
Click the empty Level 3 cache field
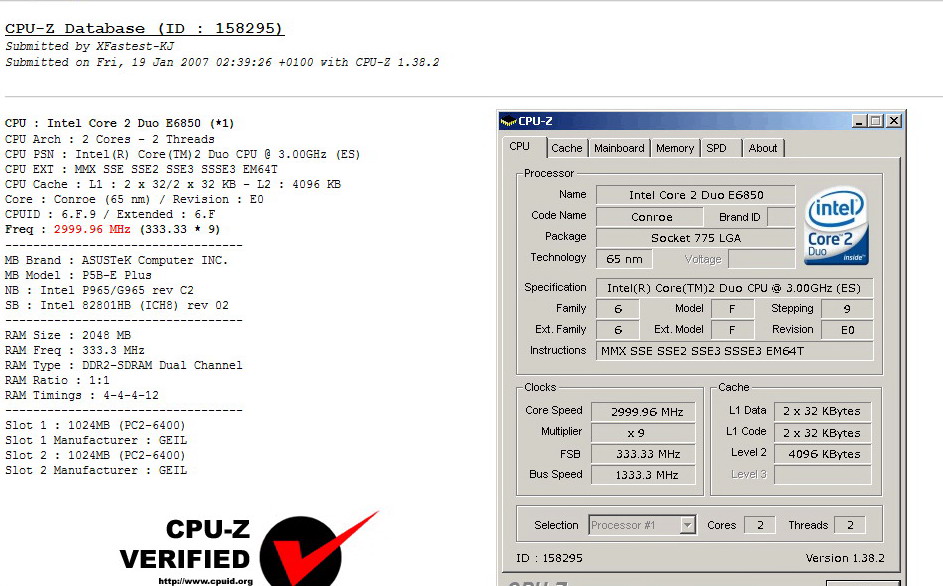point(822,475)
